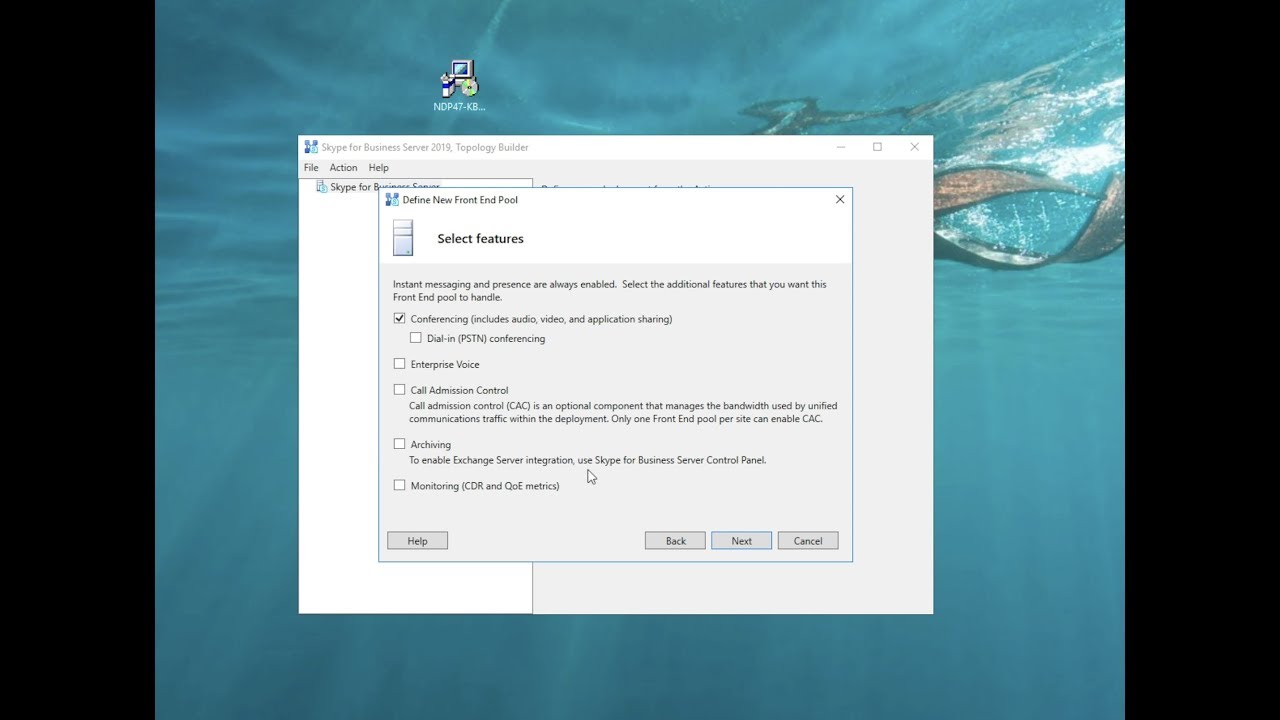Click the Define New Front End Pool dialog icon

click(392, 199)
